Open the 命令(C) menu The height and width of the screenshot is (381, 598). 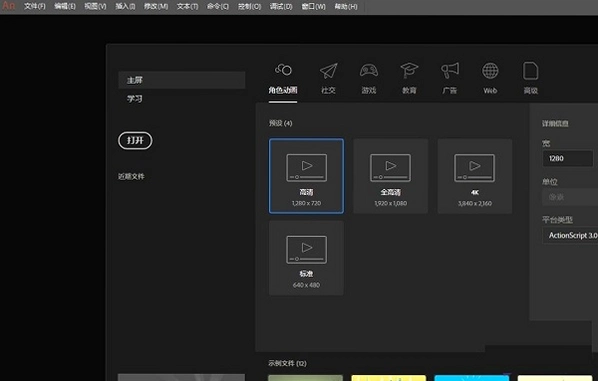(218, 6)
